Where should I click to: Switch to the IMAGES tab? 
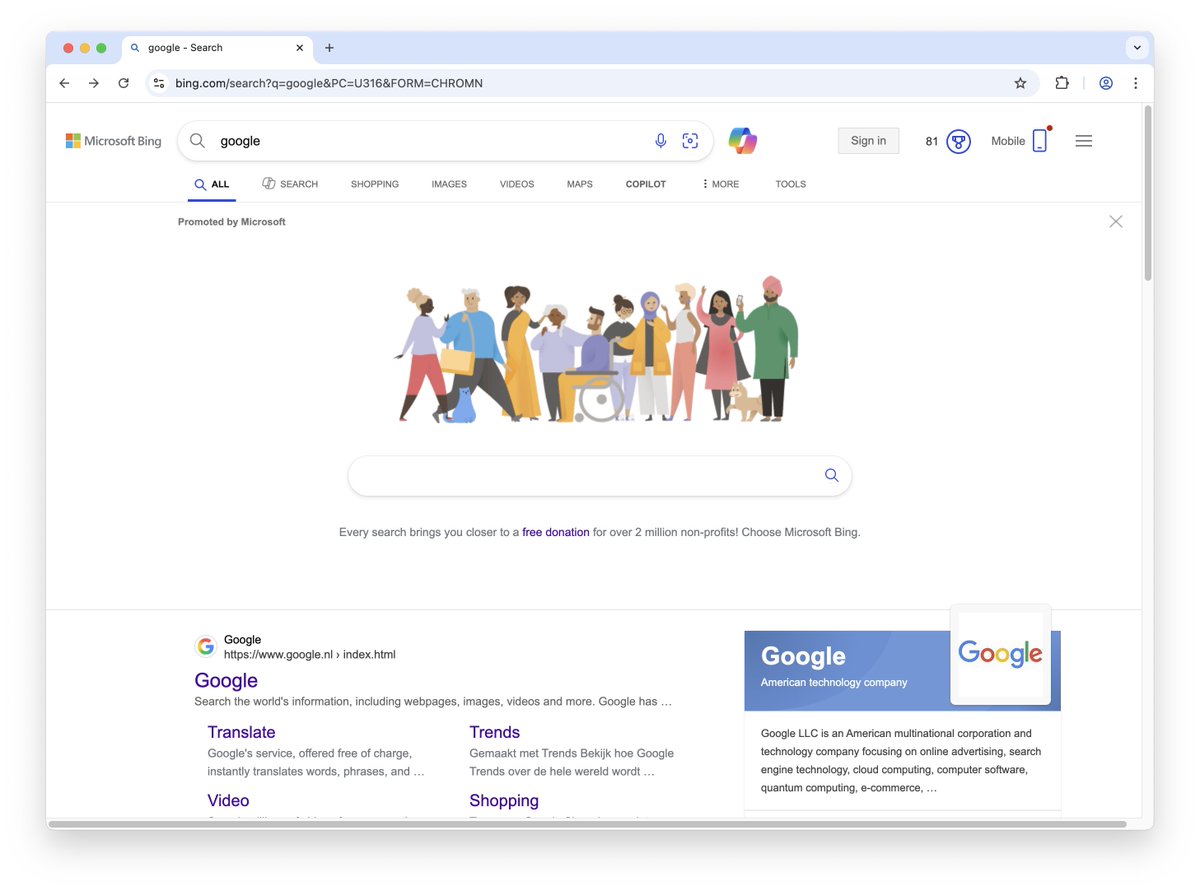[449, 184]
